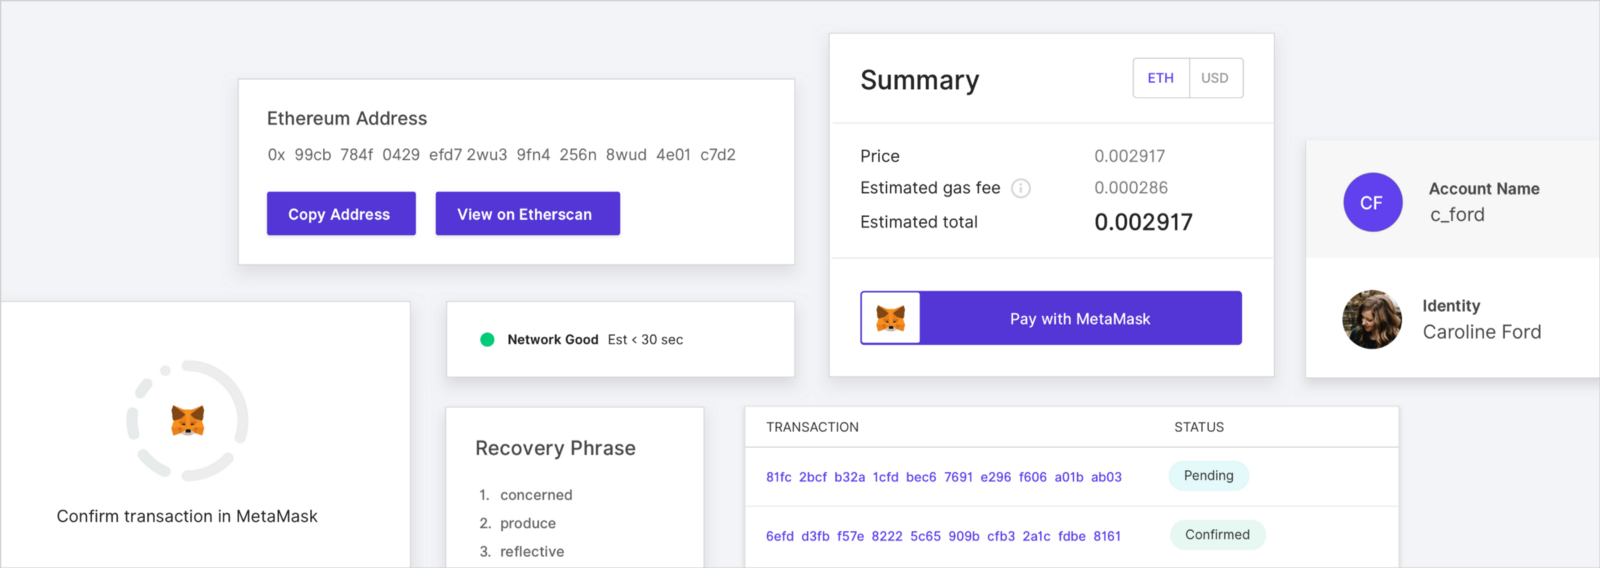
Task: Open View on Etherscan
Action: [x=527, y=214]
